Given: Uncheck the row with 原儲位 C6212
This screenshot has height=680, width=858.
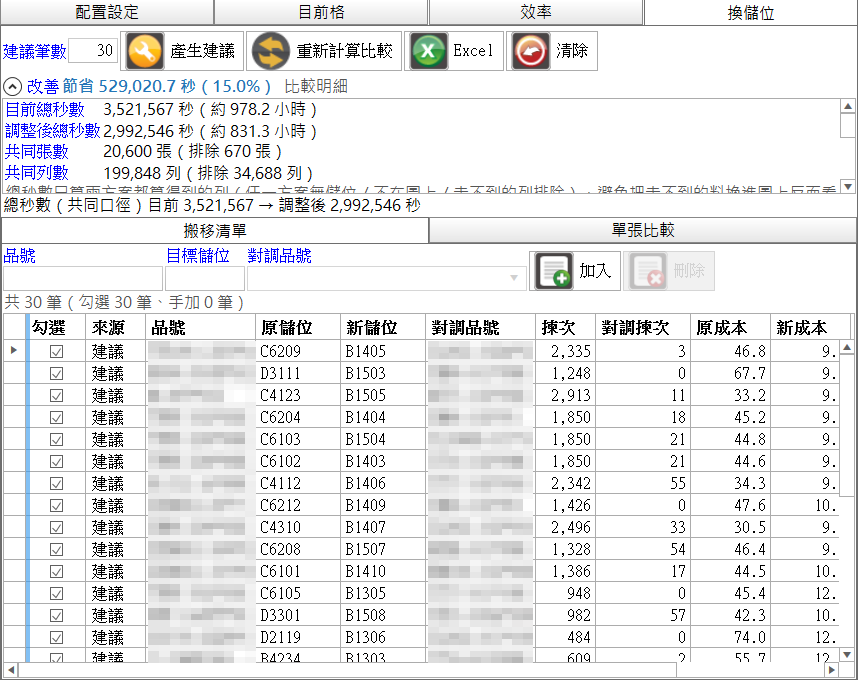Looking at the screenshot, I should pyautogui.click(x=56, y=505).
